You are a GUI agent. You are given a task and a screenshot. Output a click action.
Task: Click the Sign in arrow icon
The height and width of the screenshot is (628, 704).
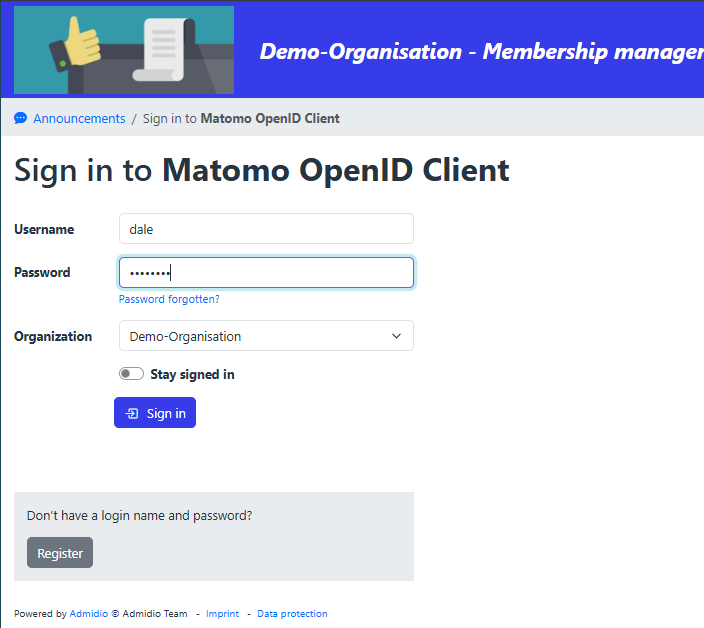click(x=132, y=413)
